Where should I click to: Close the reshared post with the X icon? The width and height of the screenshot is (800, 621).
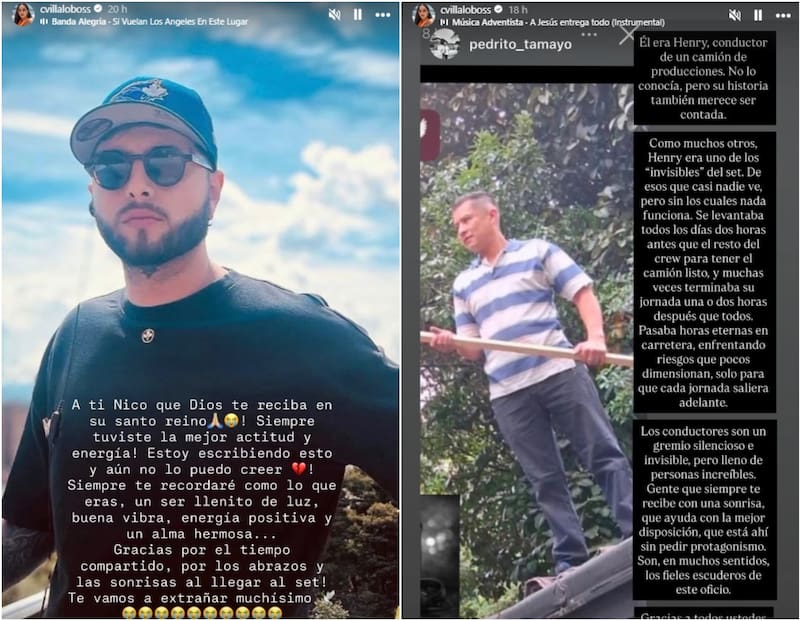coord(627,35)
